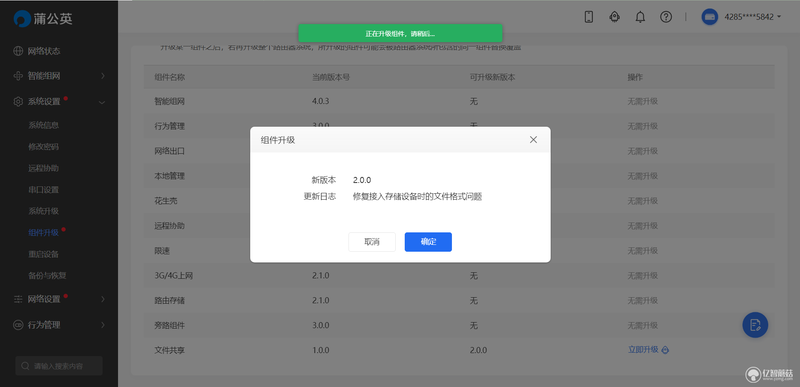800x387 pixels.
Task: Click the green upgrading notification banner
Action: pos(400,33)
